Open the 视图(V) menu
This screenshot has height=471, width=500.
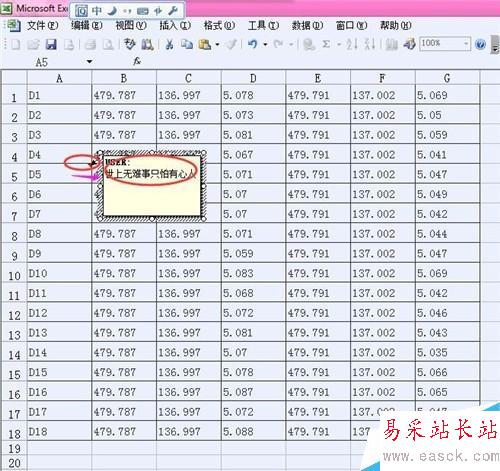[131, 25]
